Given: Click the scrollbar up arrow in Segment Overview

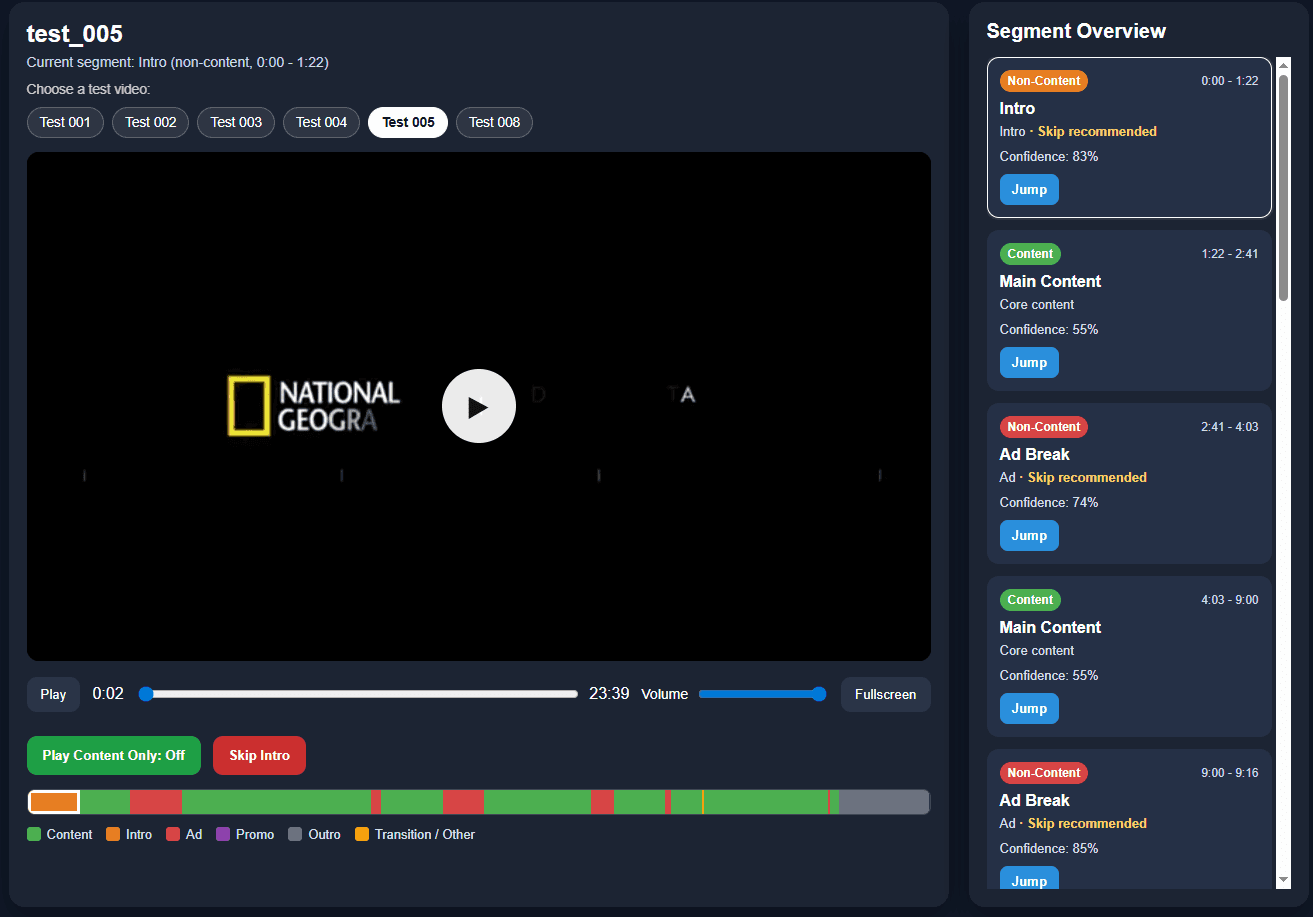Looking at the screenshot, I should (x=1284, y=65).
